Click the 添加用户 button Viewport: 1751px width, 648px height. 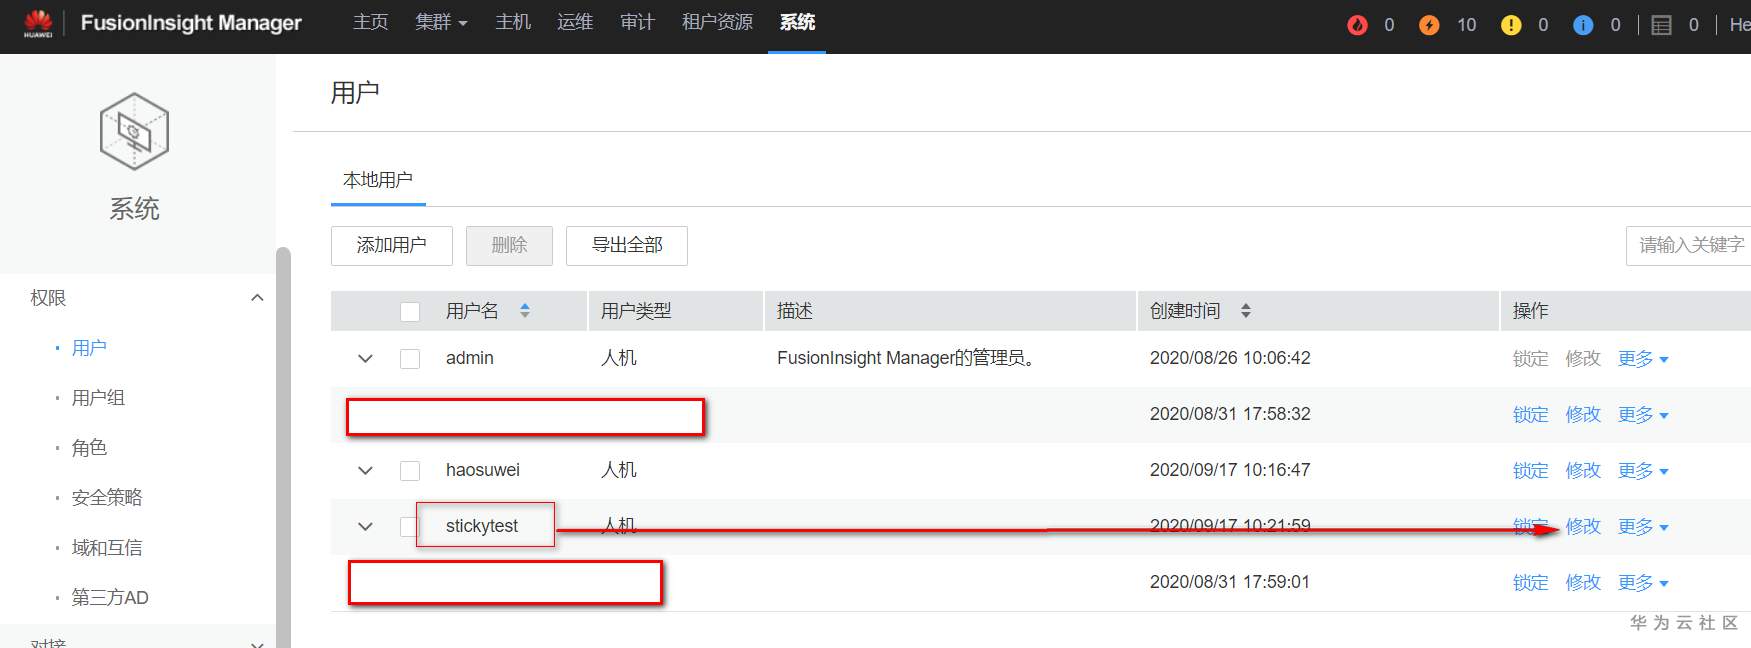(x=392, y=245)
